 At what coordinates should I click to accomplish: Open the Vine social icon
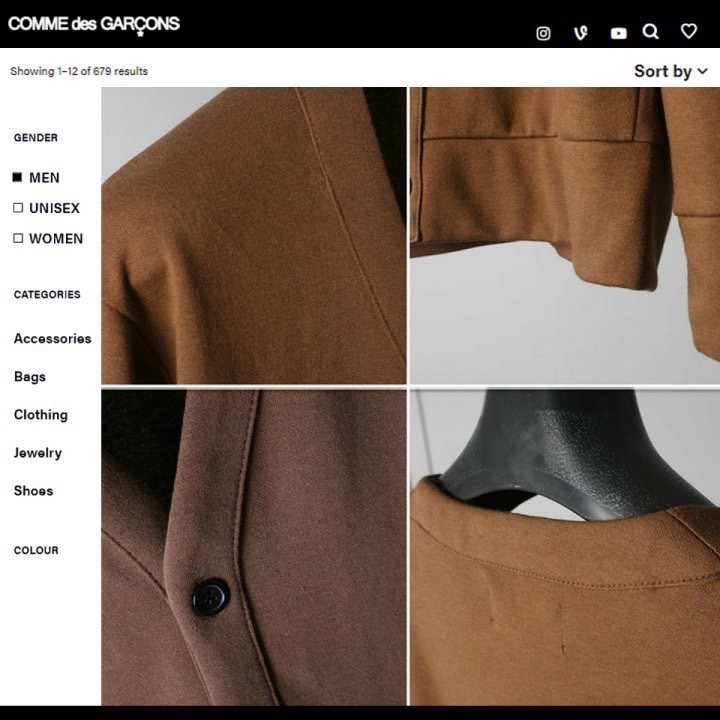tap(581, 33)
